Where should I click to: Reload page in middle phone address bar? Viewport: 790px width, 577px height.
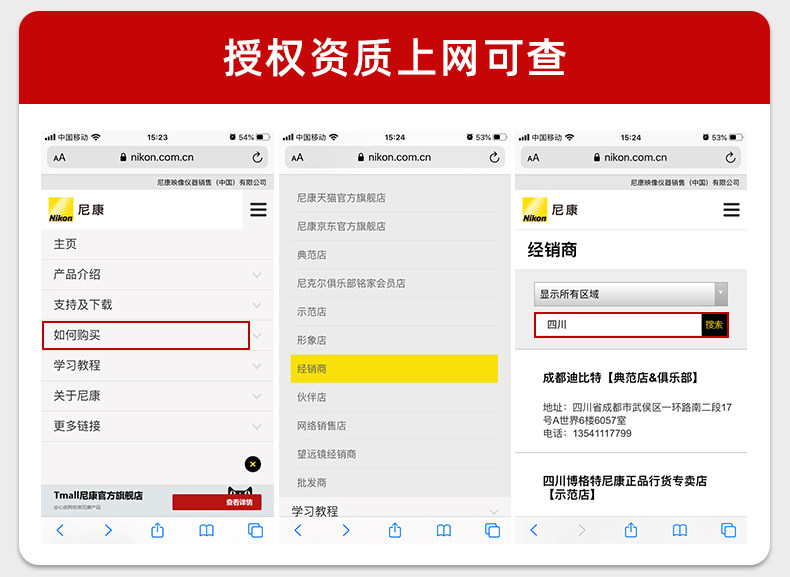[x=494, y=158]
